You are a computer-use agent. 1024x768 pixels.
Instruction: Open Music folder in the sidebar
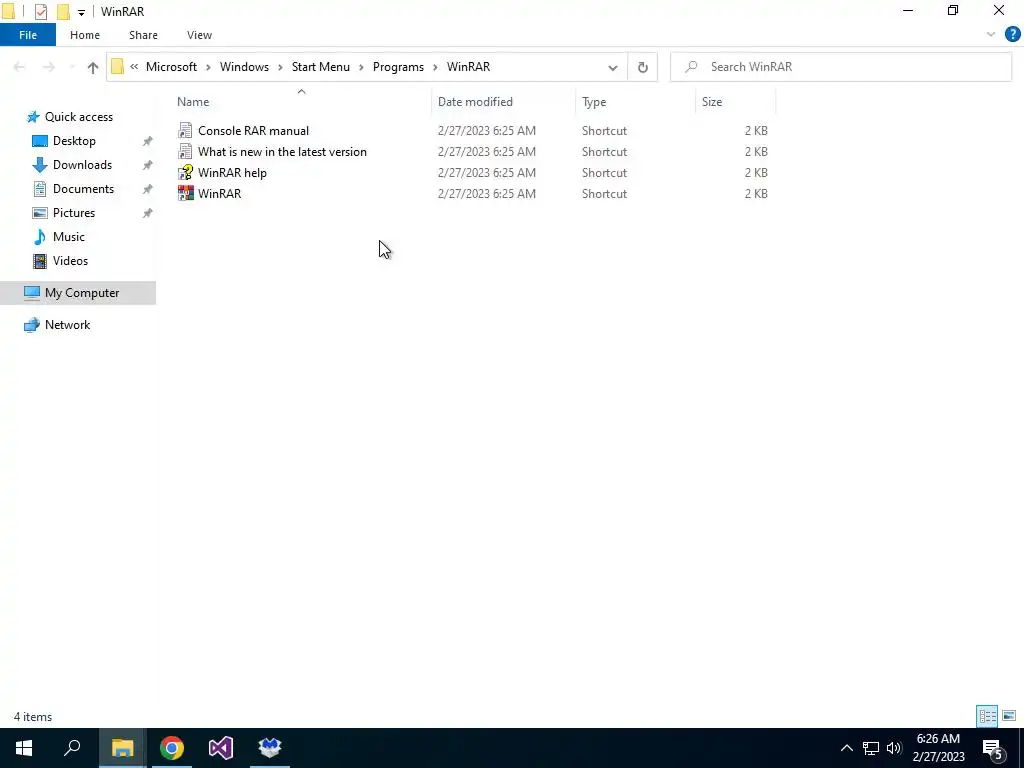pyautogui.click(x=68, y=236)
